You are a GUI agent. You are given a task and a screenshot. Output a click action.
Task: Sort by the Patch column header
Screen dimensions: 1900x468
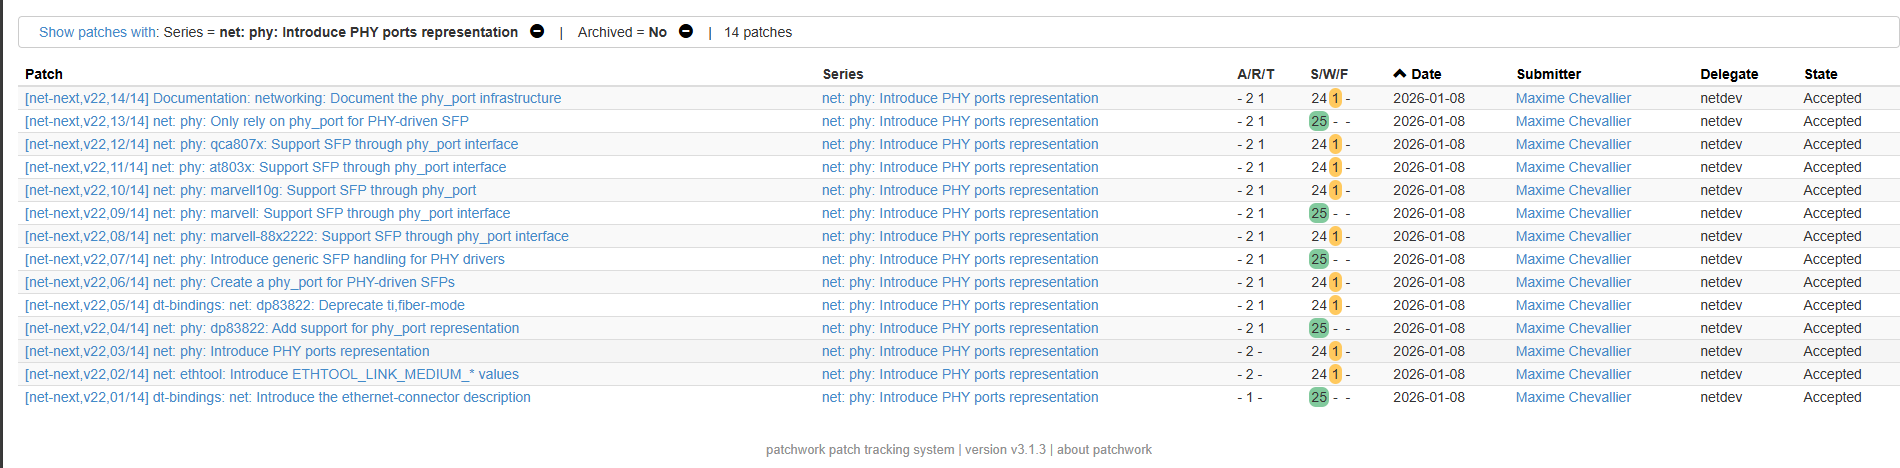pyautogui.click(x=44, y=74)
